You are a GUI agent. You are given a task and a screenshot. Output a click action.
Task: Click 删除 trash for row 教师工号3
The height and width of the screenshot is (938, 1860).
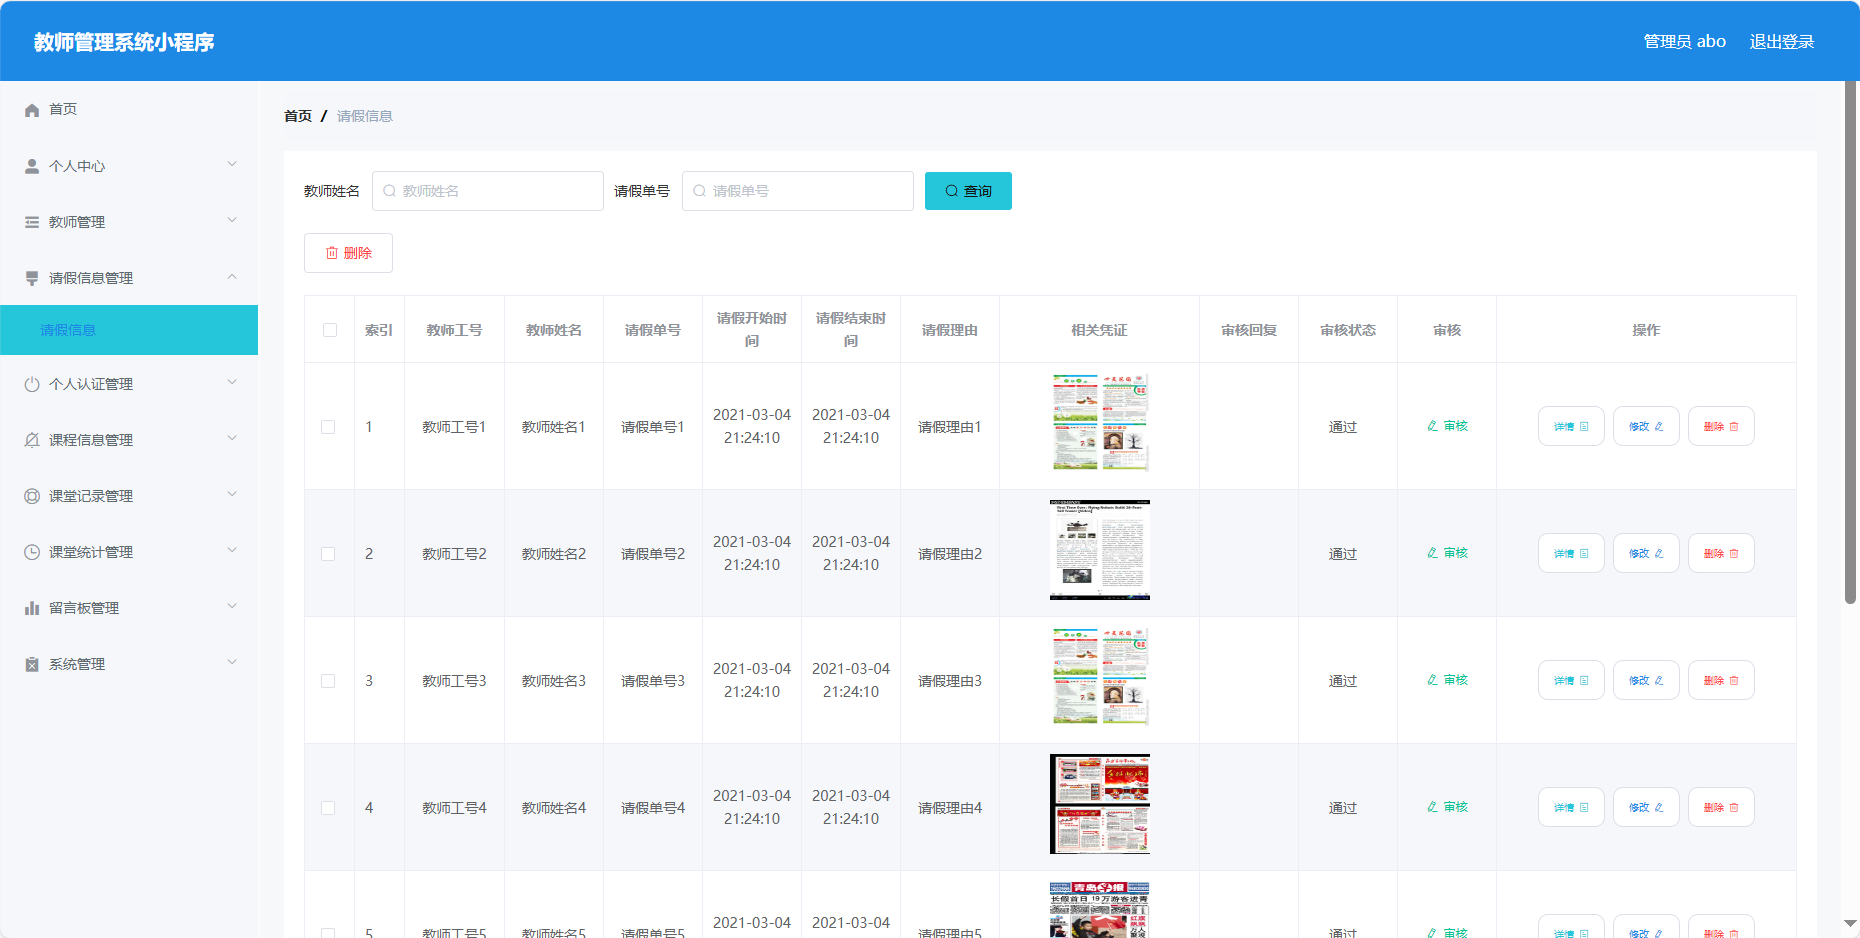point(1721,680)
